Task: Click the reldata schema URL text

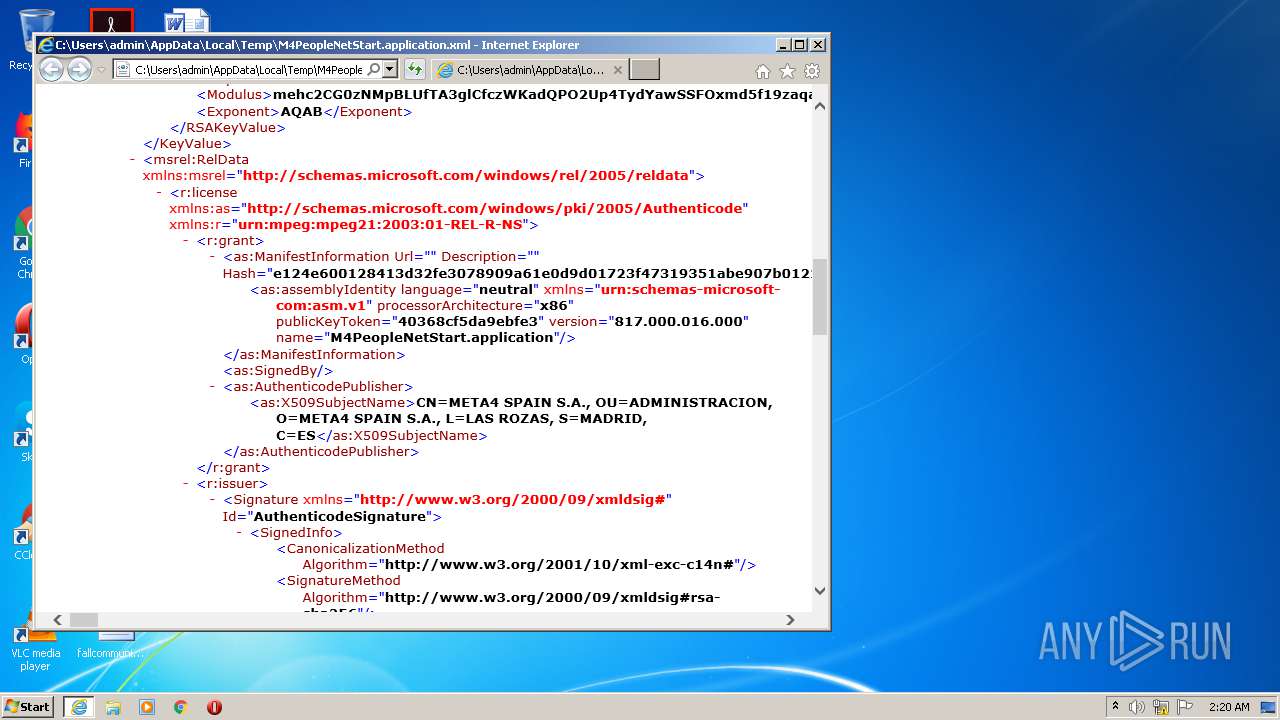Action: (x=466, y=175)
